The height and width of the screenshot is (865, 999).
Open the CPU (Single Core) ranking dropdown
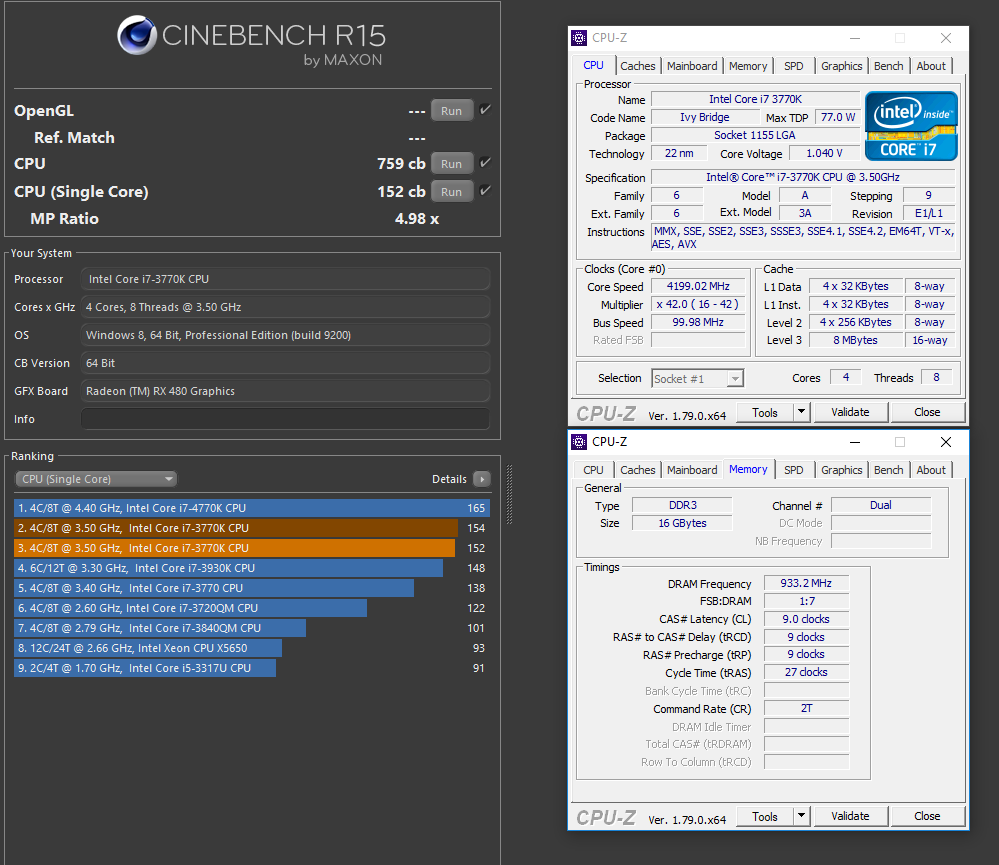96,479
